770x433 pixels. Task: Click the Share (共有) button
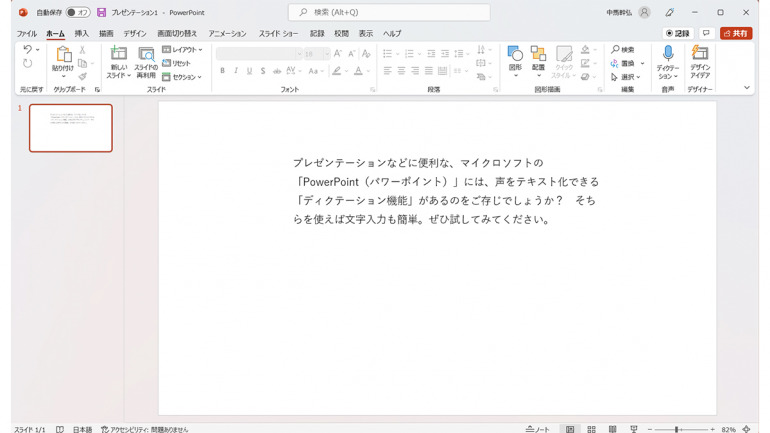(x=736, y=33)
